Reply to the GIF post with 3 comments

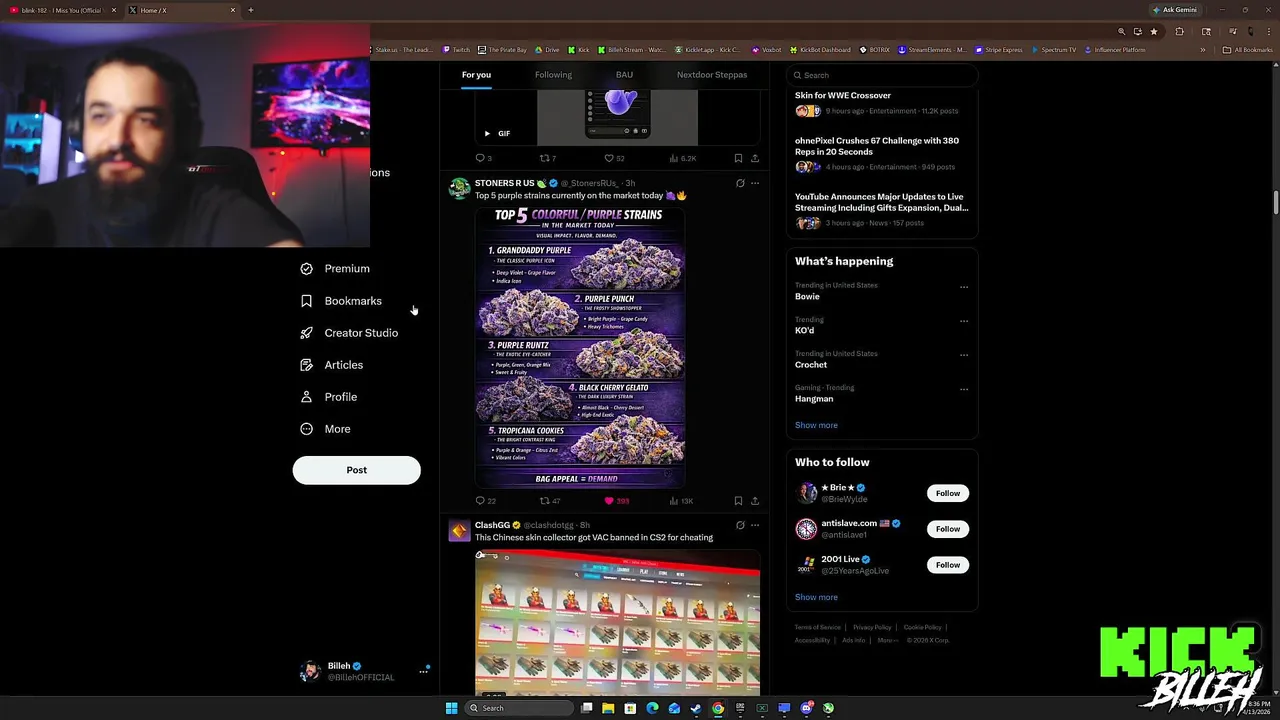[483, 158]
